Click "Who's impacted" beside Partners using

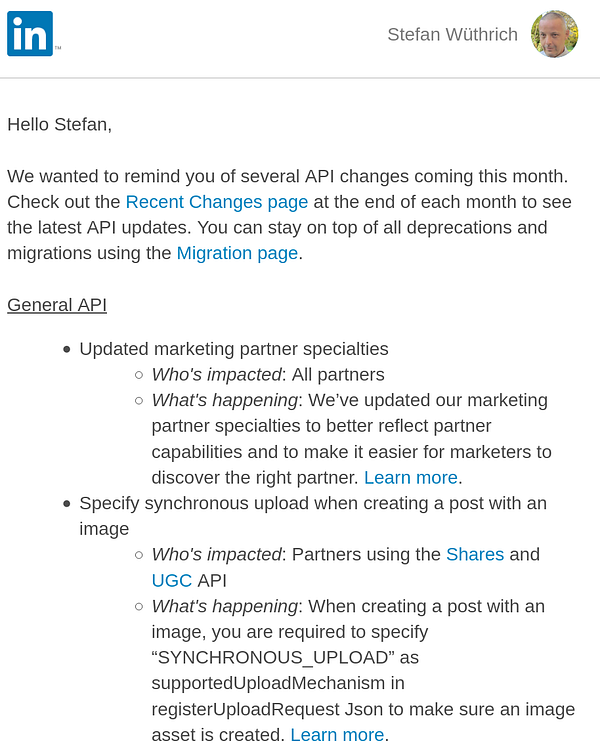coord(215,554)
